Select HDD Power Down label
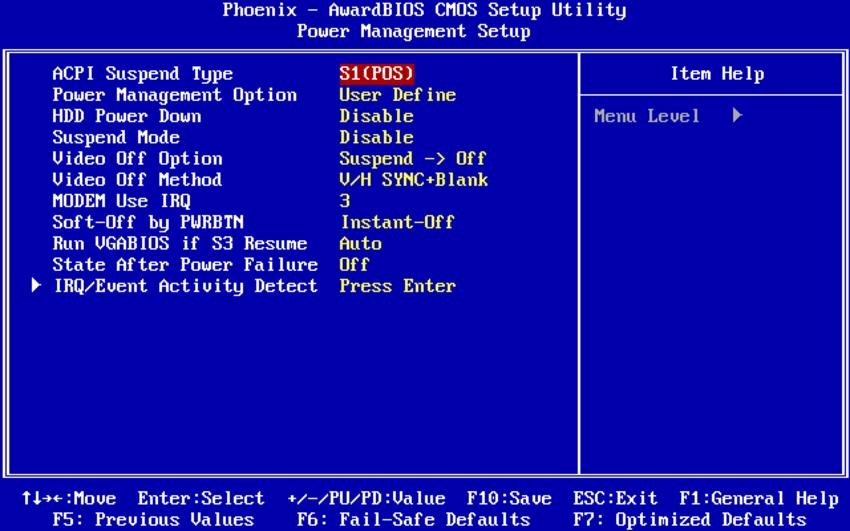Viewport: 850px width, 531px height. 127,116
